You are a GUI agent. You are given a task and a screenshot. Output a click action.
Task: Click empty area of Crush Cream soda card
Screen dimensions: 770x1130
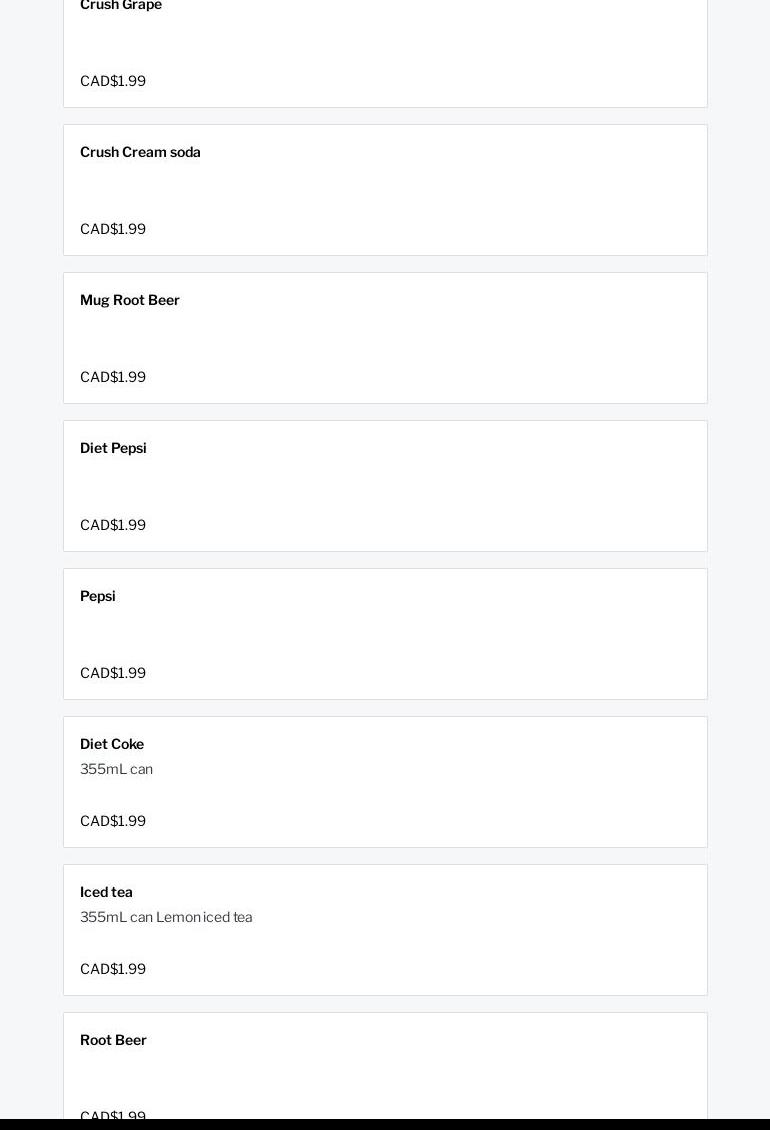pyautogui.click(x=450, y=191)
